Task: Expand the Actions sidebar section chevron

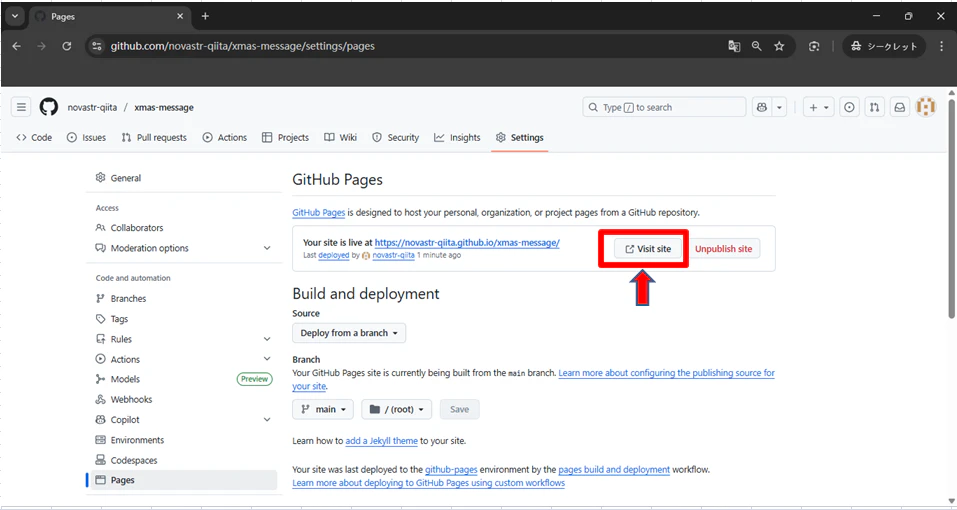Action: (x=267, y=359)
